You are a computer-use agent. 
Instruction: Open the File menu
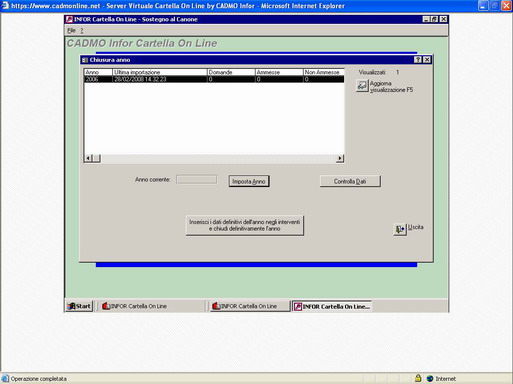[71, 31]
